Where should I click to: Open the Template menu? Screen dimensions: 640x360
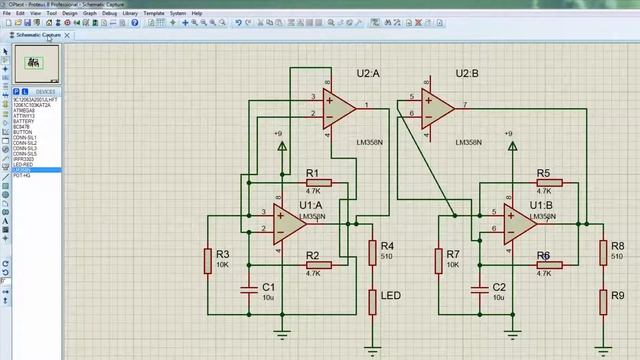tap(154, 13)
